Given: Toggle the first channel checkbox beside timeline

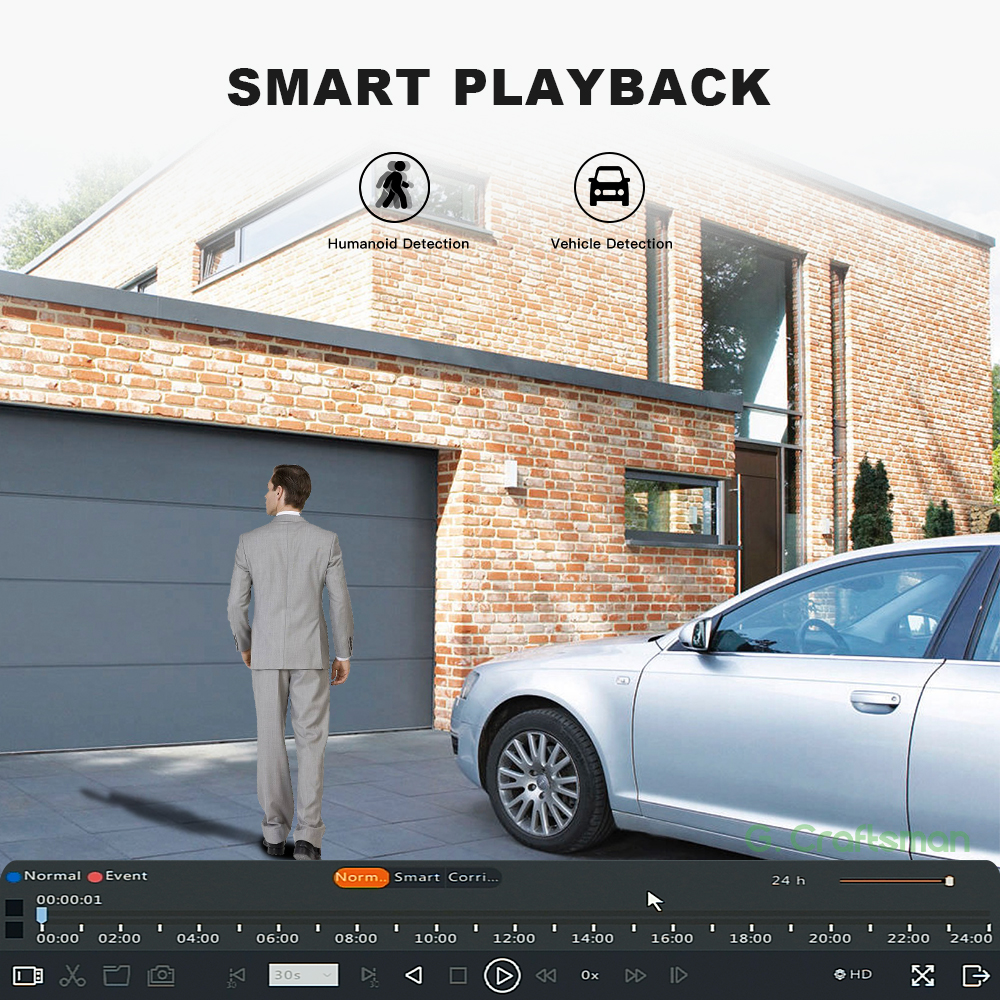Looking at the screenshot, I should point(14,908).
